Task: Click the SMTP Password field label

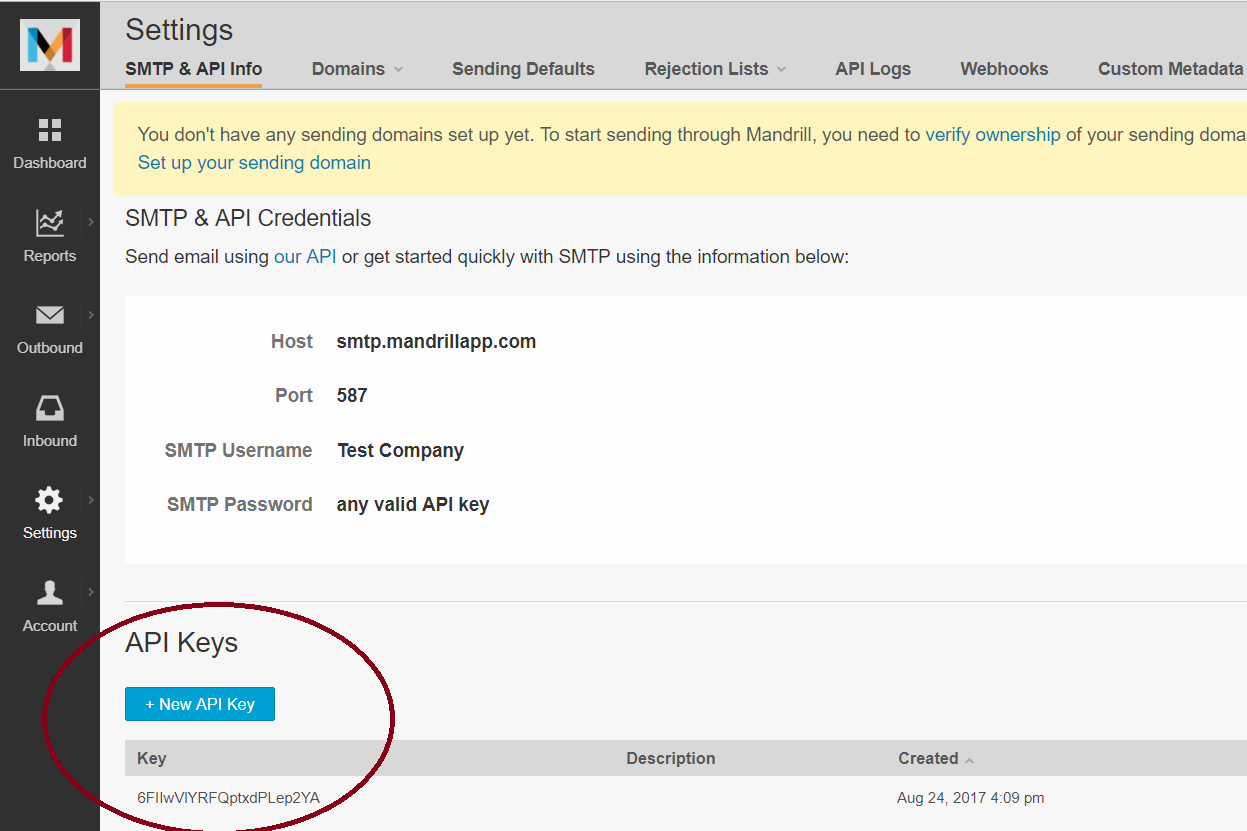Action: [240, 505]
